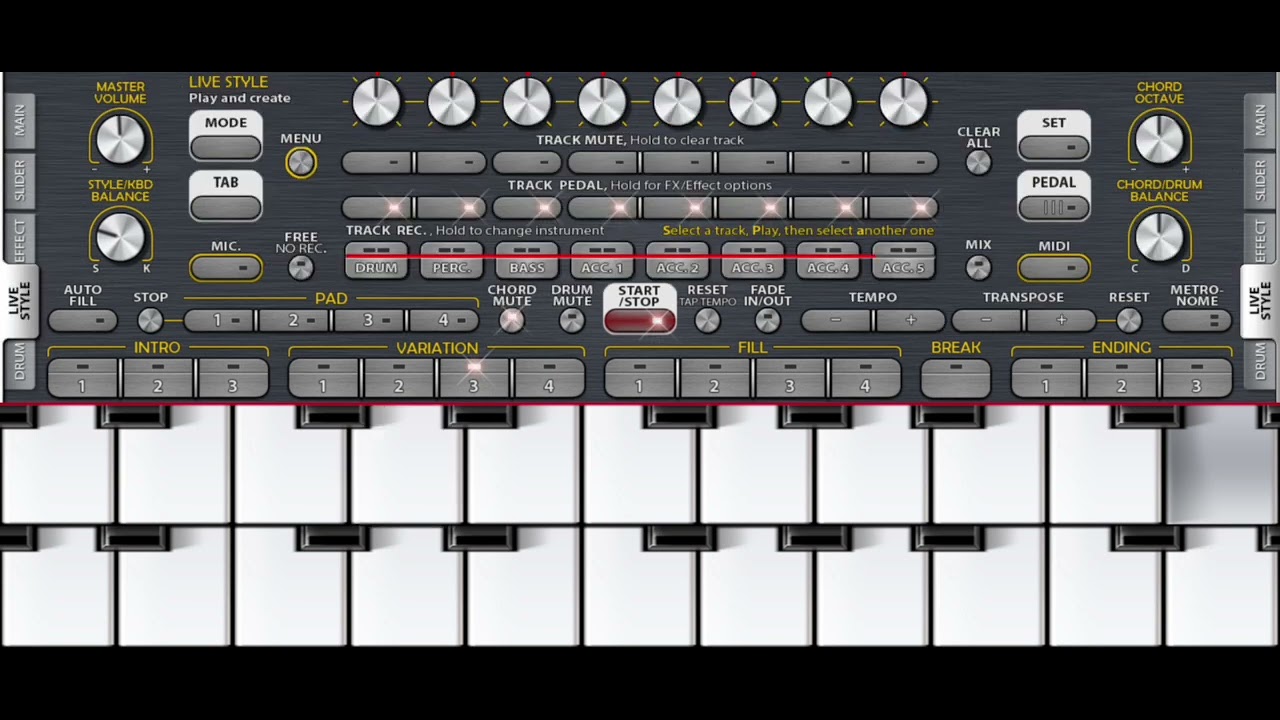1280x720 pixels.
Task: Select INTRO 3
Action: (x=233, y=378)
